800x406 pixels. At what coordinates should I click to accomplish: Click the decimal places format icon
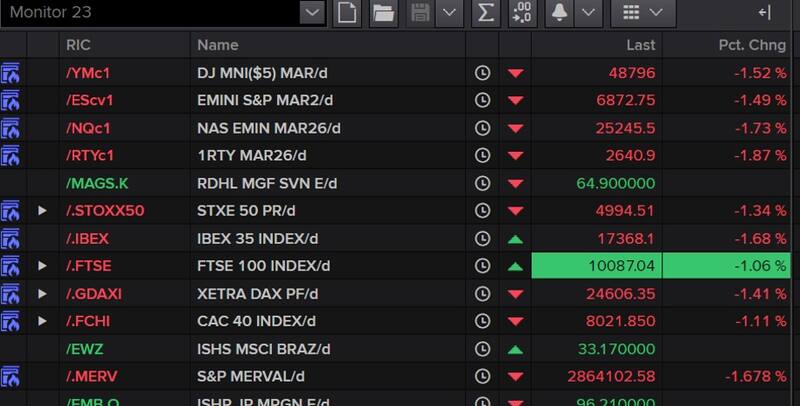point(521,13)
